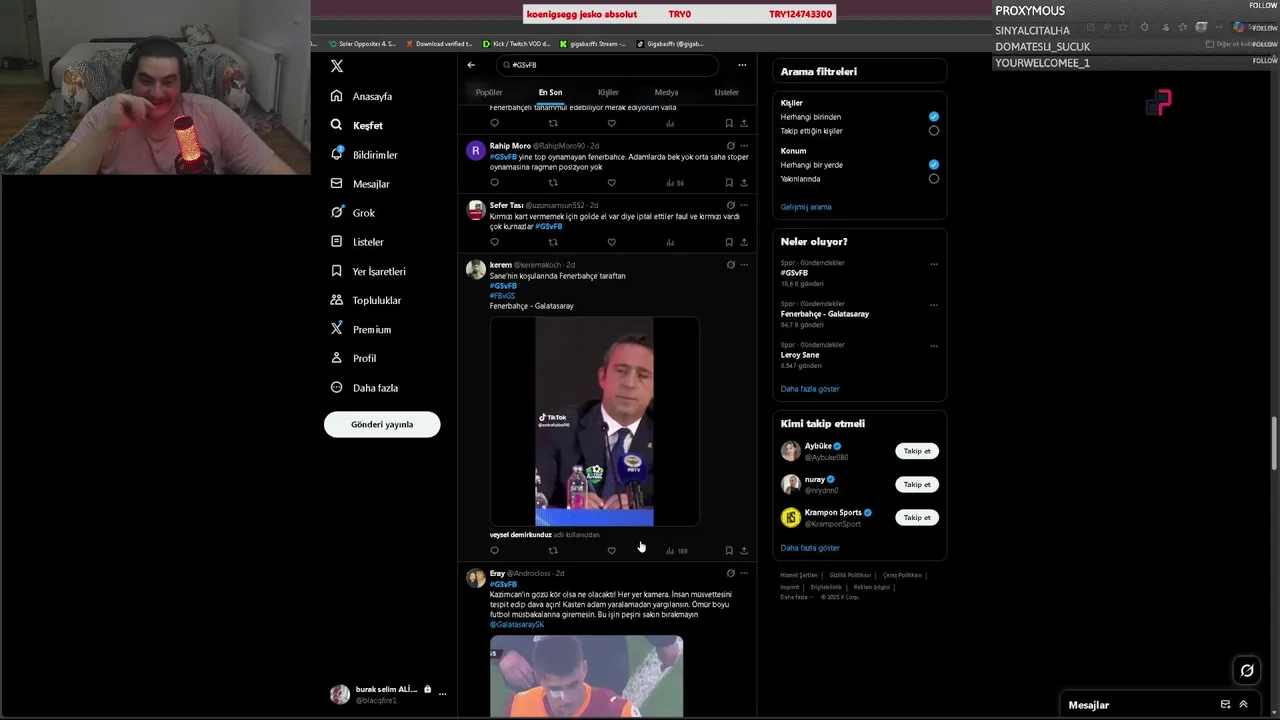
Task: Share kerem's video post
Action: (744, 550)
